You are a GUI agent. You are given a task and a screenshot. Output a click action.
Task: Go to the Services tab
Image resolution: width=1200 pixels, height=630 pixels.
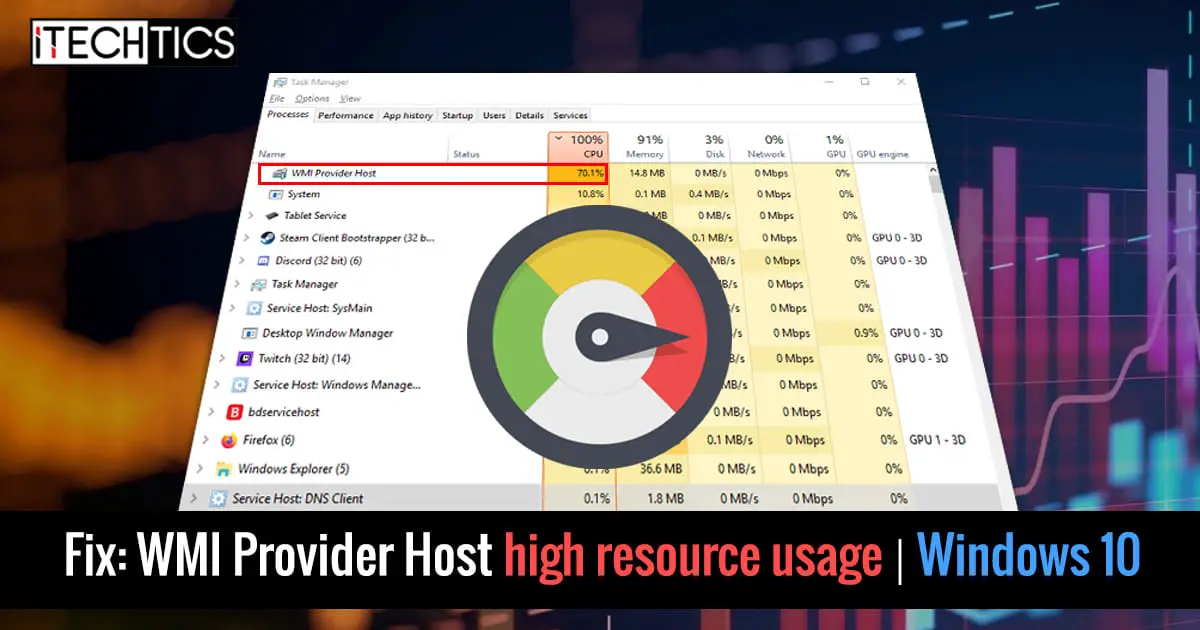point(570,116)
